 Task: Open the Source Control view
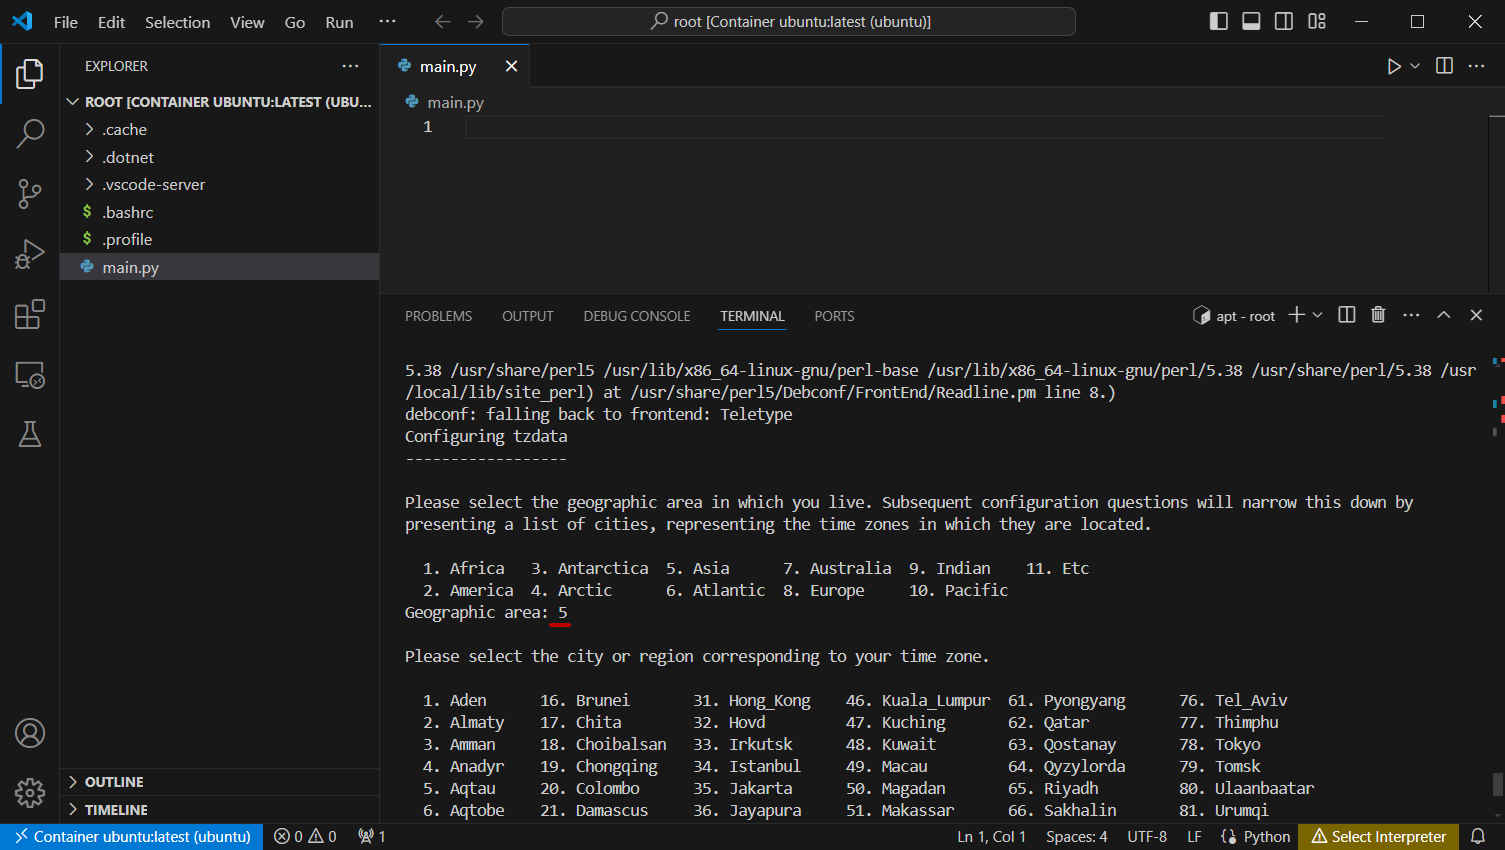click(x=30, y=194)
